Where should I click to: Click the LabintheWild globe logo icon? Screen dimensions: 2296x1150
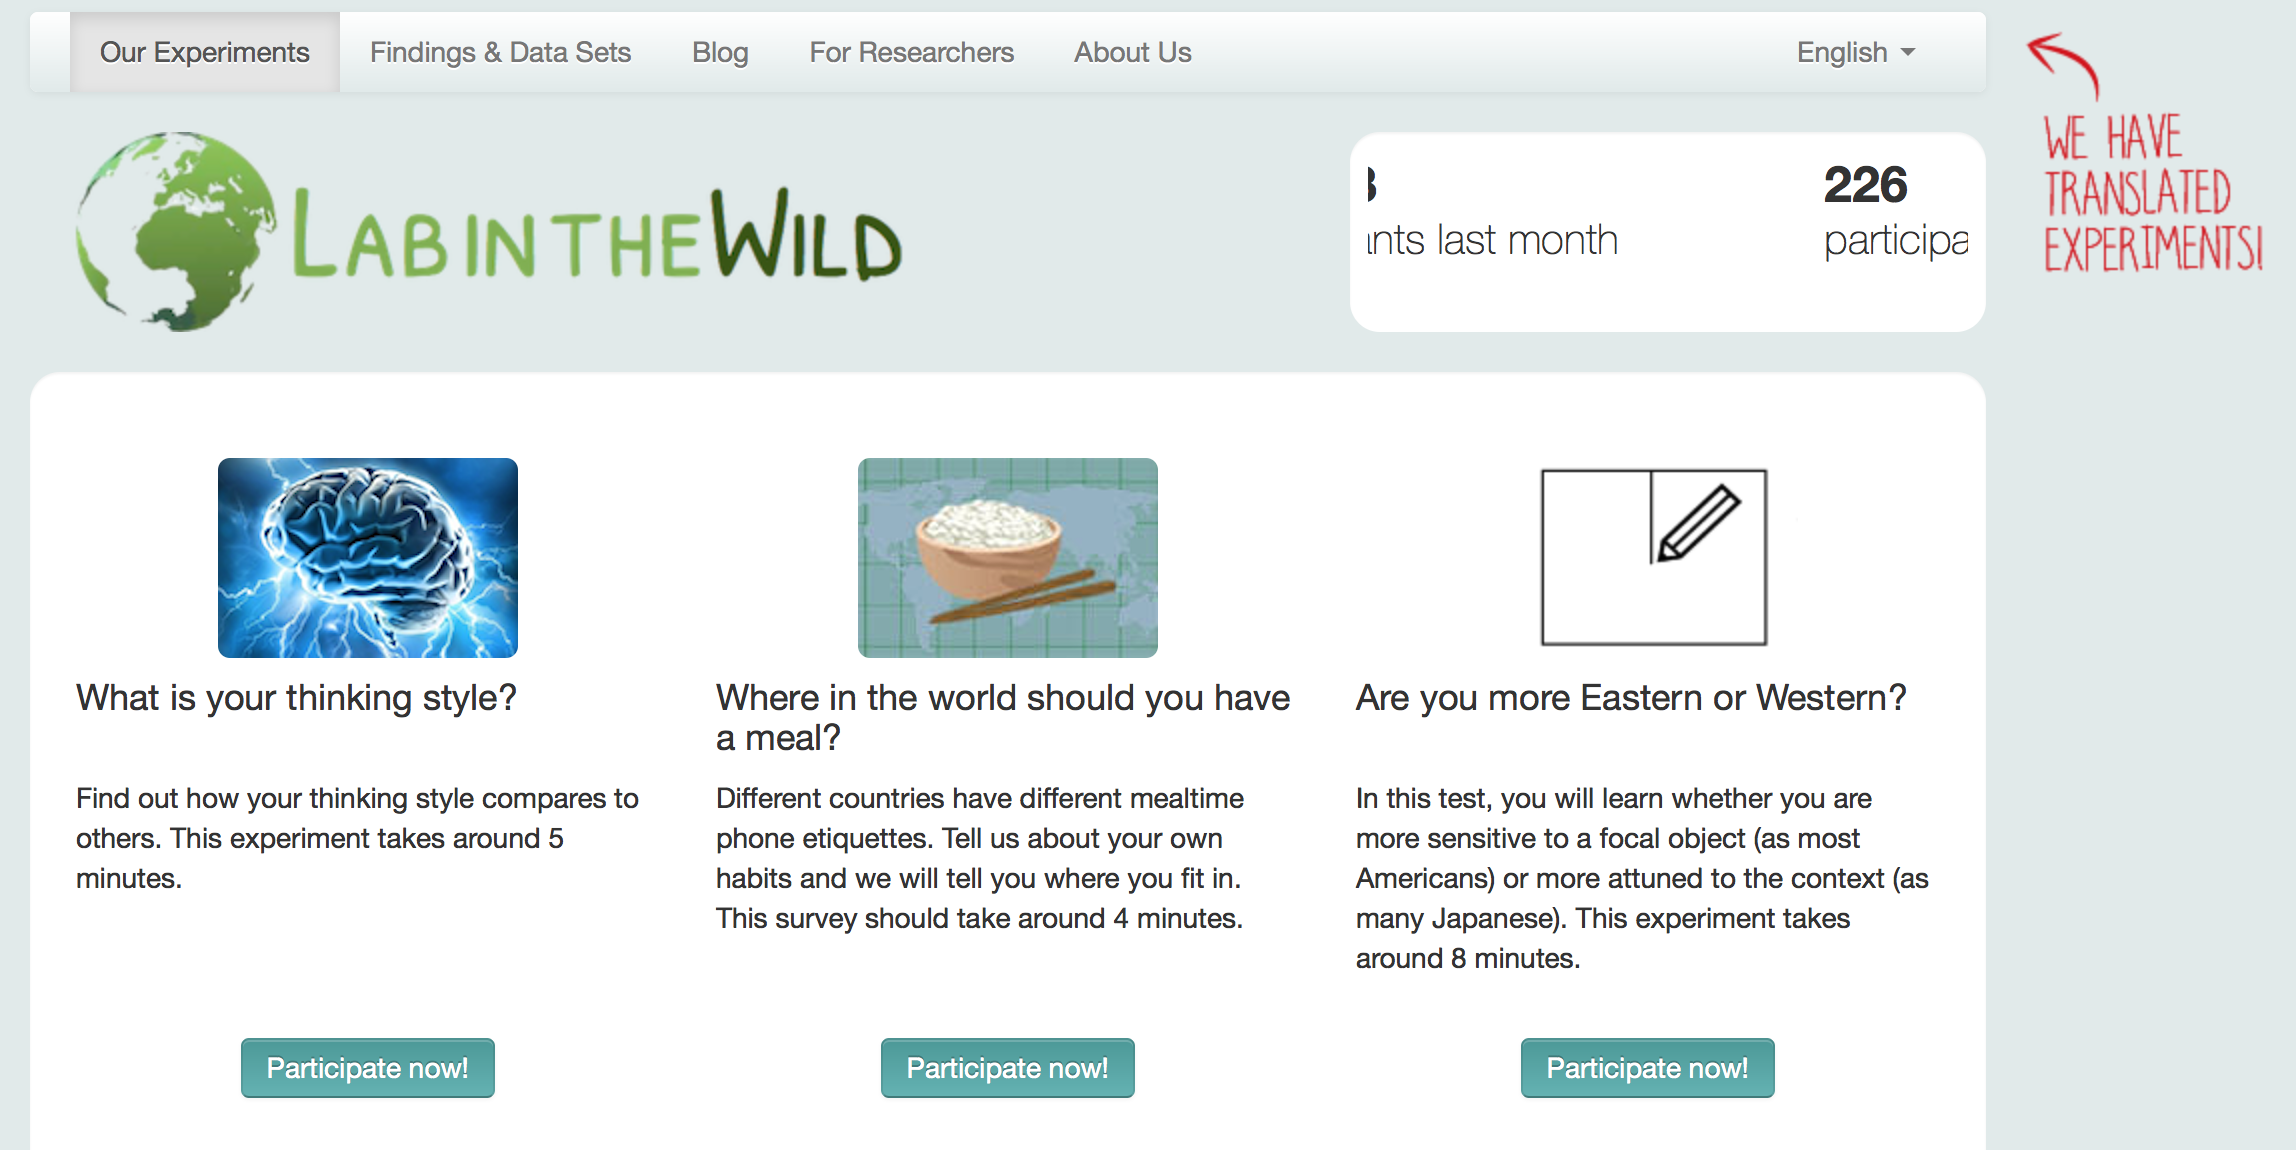click(x=175, y=232)
